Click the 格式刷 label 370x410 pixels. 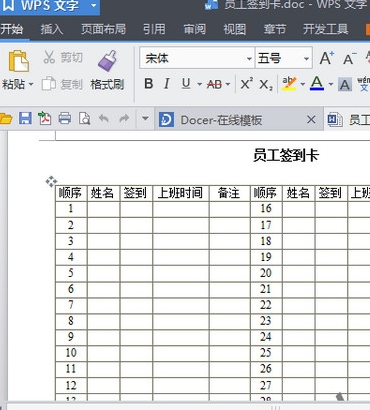click(x=107, y=84)
